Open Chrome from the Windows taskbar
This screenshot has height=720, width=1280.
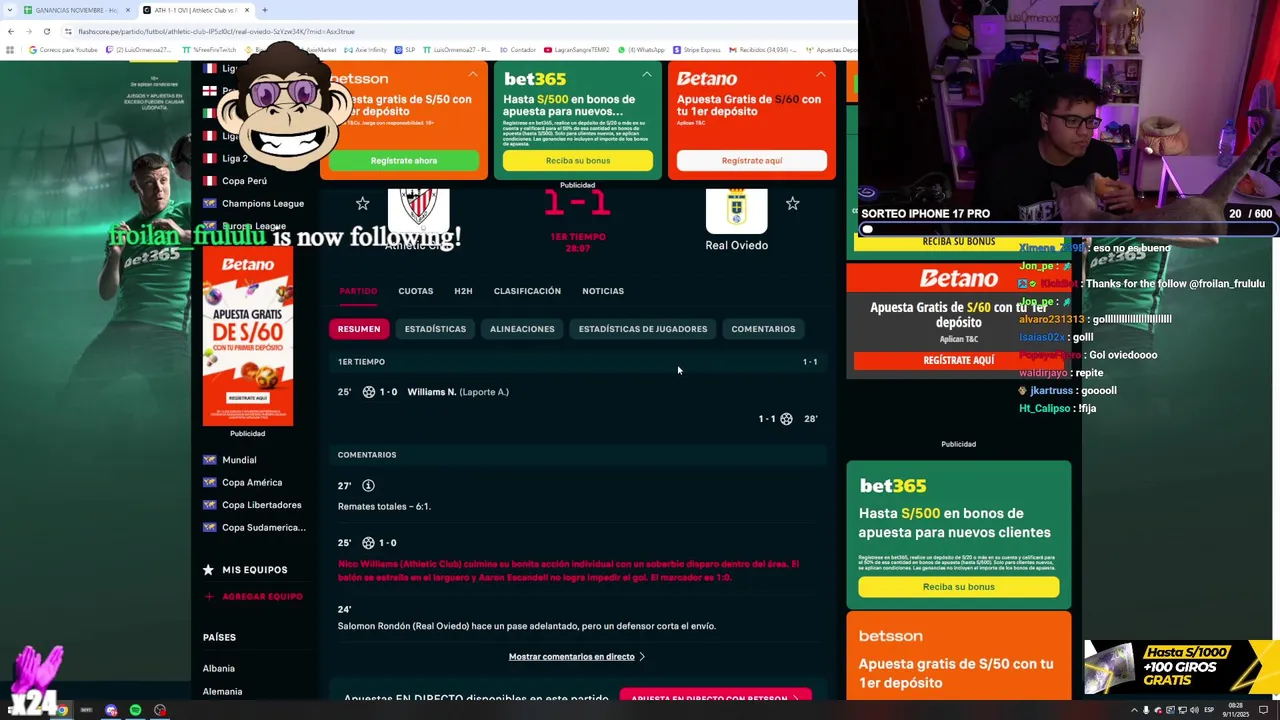tap(61, 710)
